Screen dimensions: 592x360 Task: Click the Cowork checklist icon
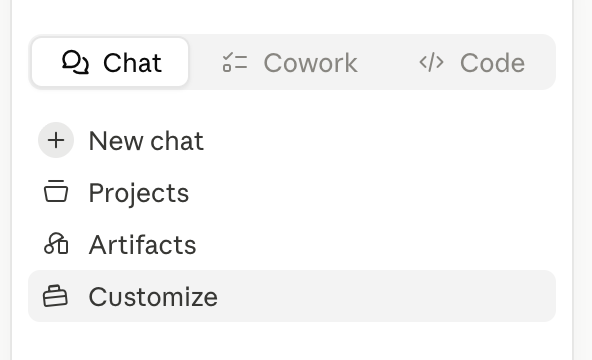tap(235, 62)
